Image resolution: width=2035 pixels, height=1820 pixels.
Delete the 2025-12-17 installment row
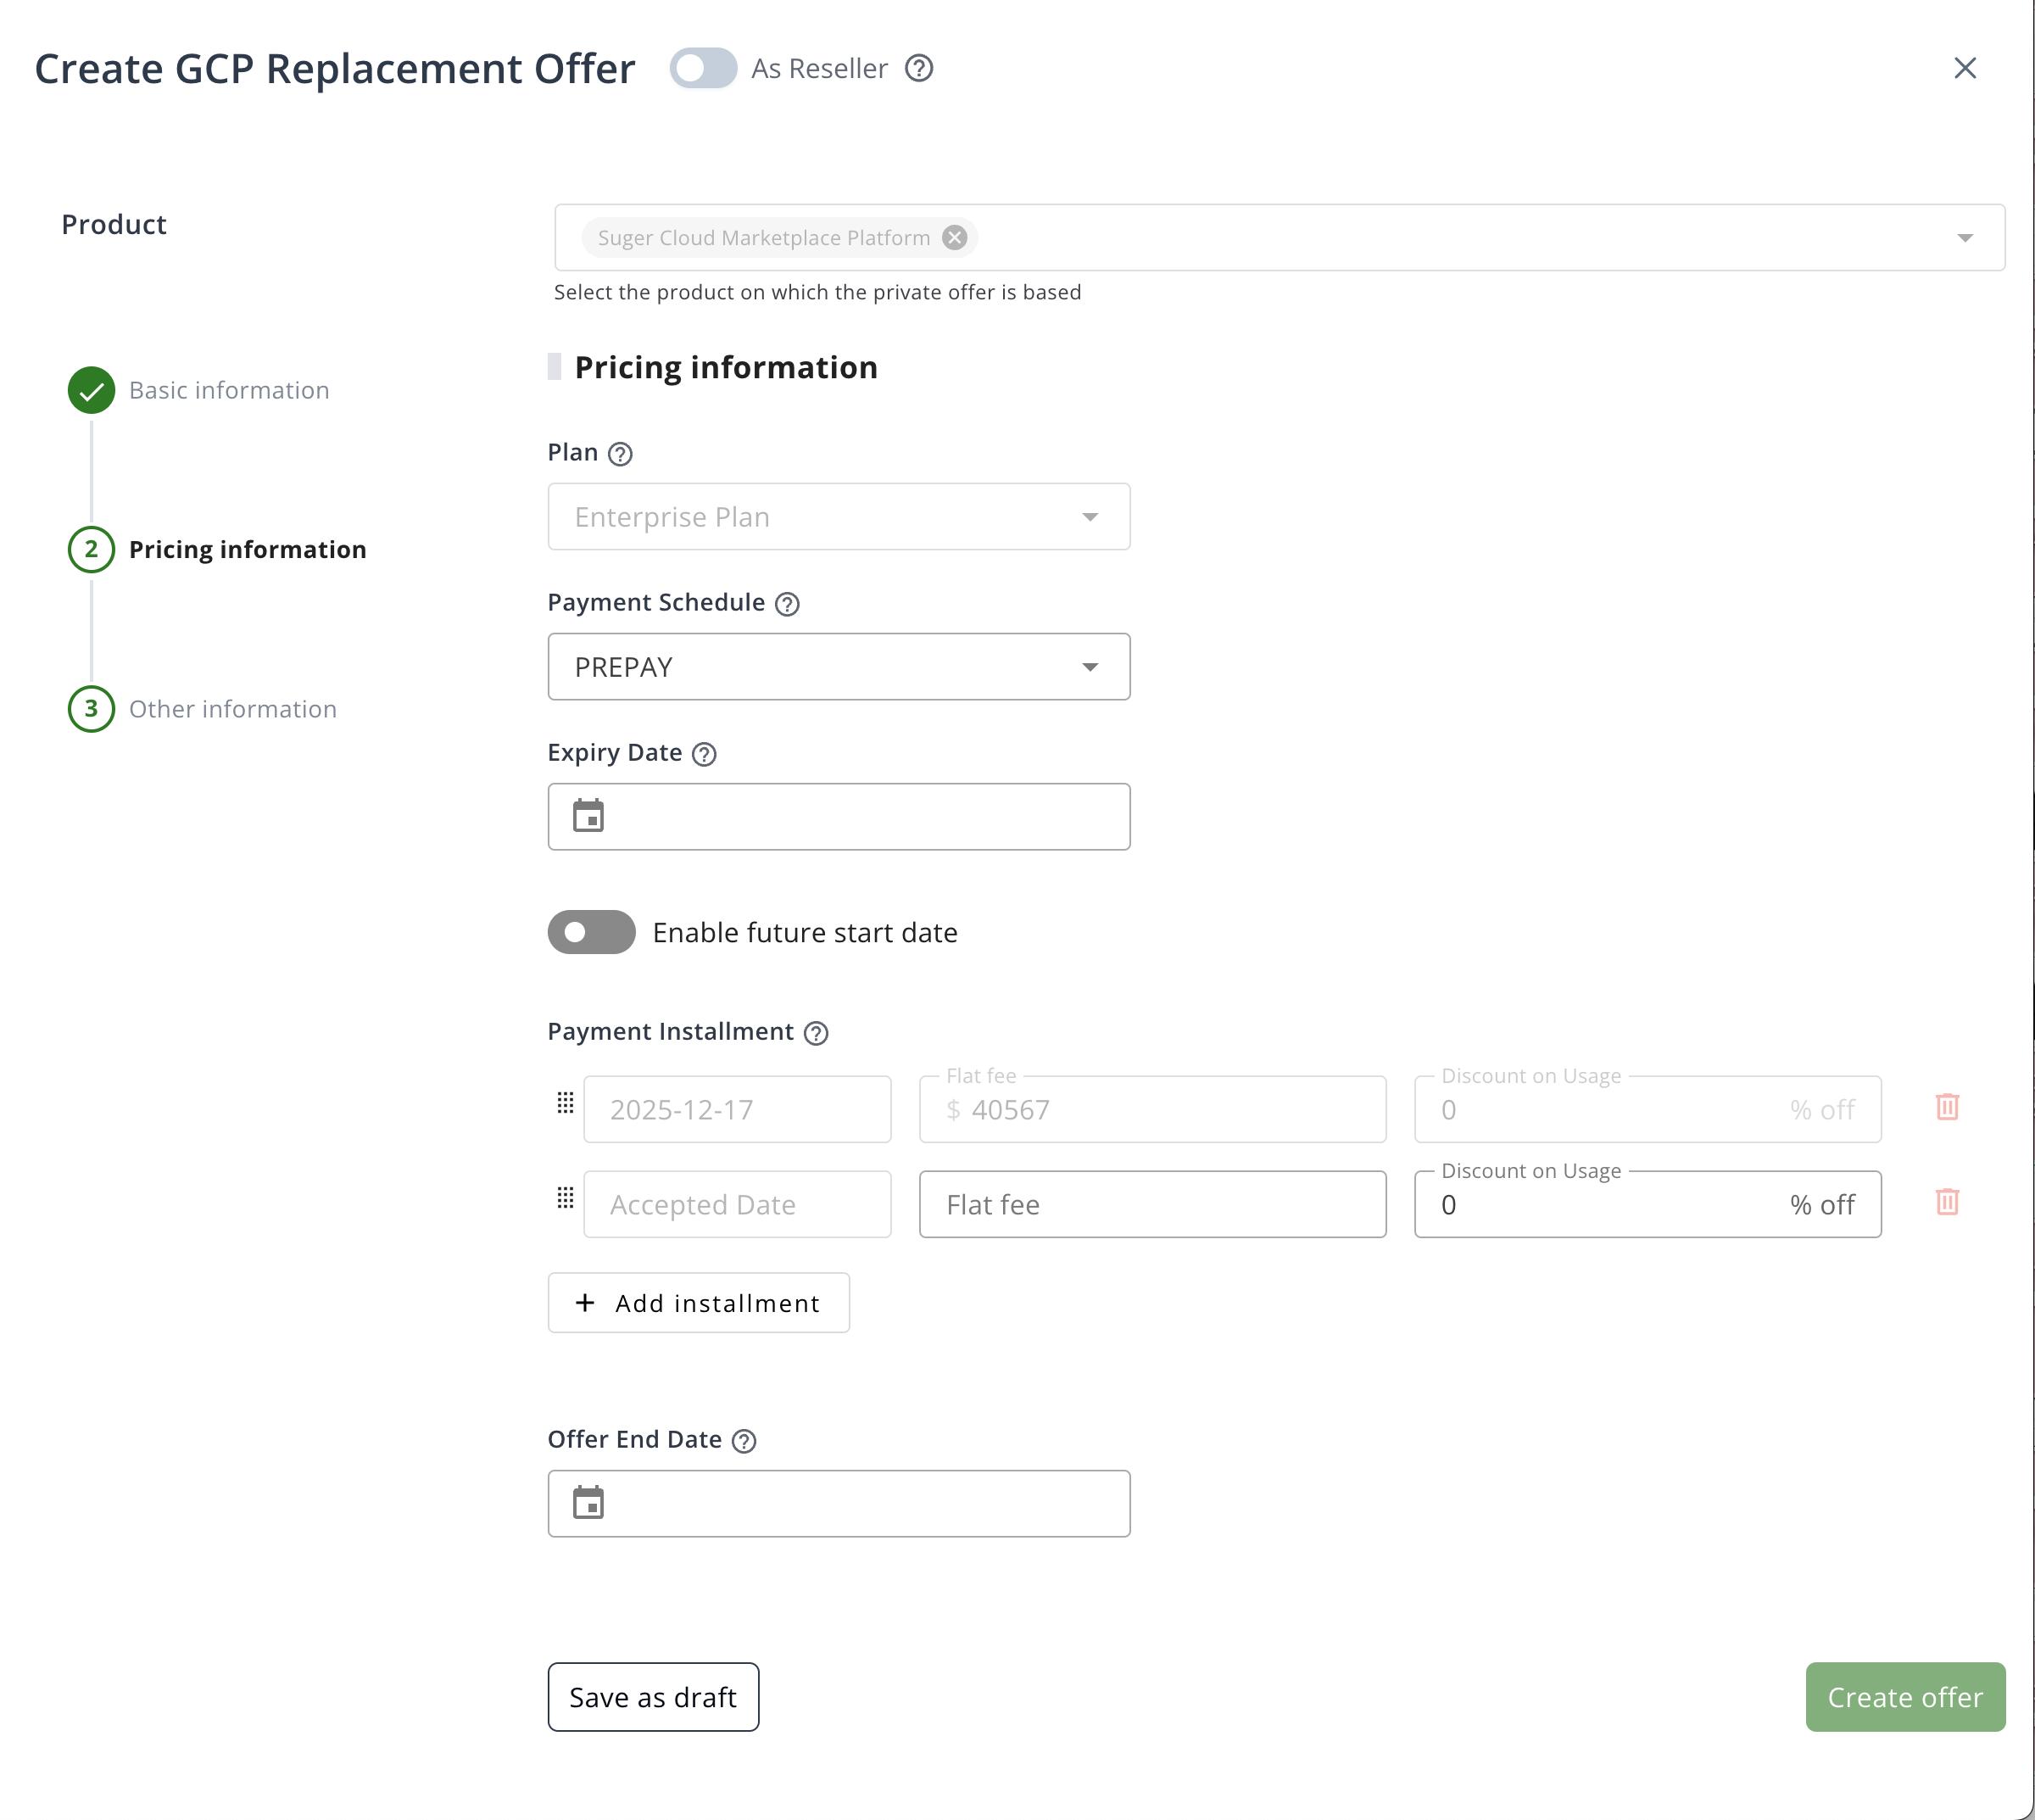click(x=1947, y=1107)
